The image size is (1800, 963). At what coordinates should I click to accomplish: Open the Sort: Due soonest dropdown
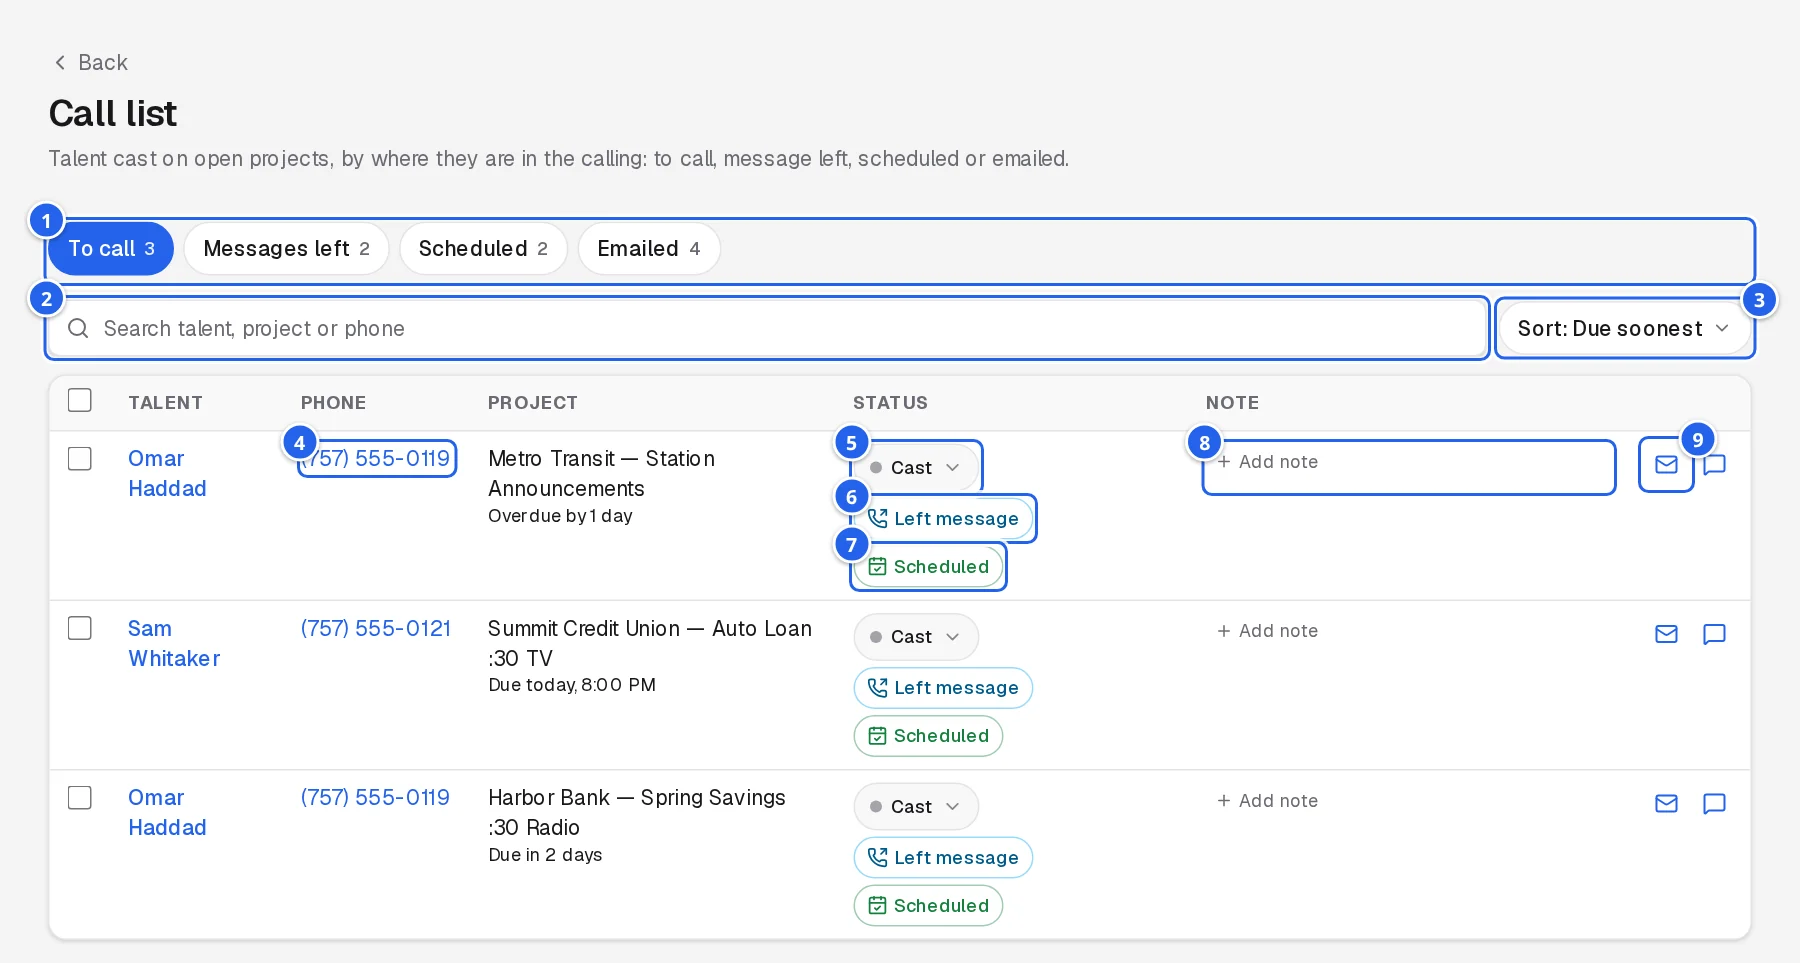[1624, 329]
